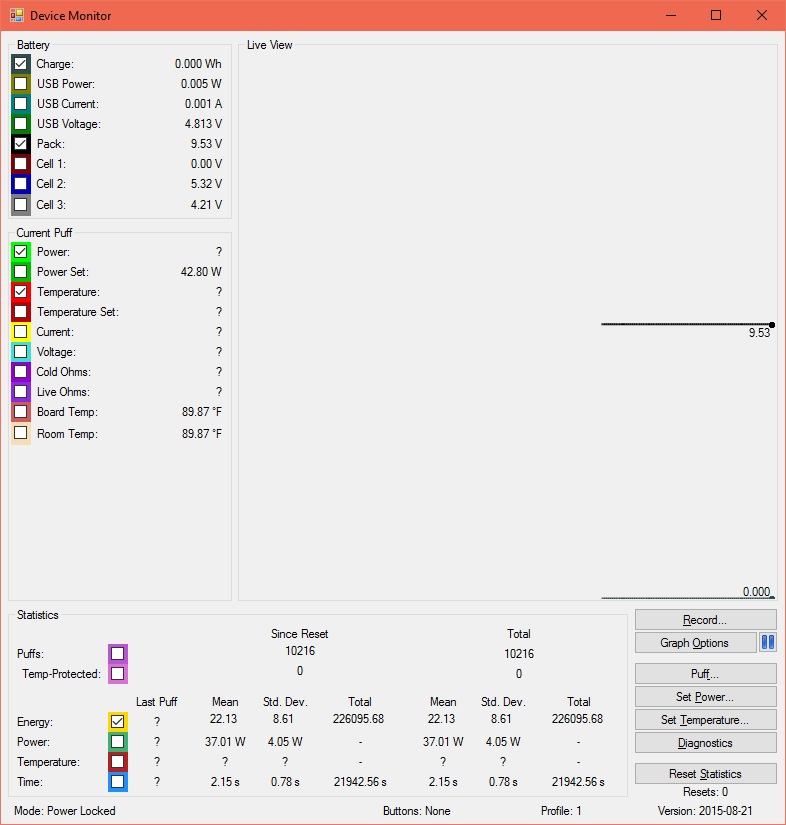786x825 pixels.
Task: Toggle the Charge checkbox in Battery
Action: 21,64
